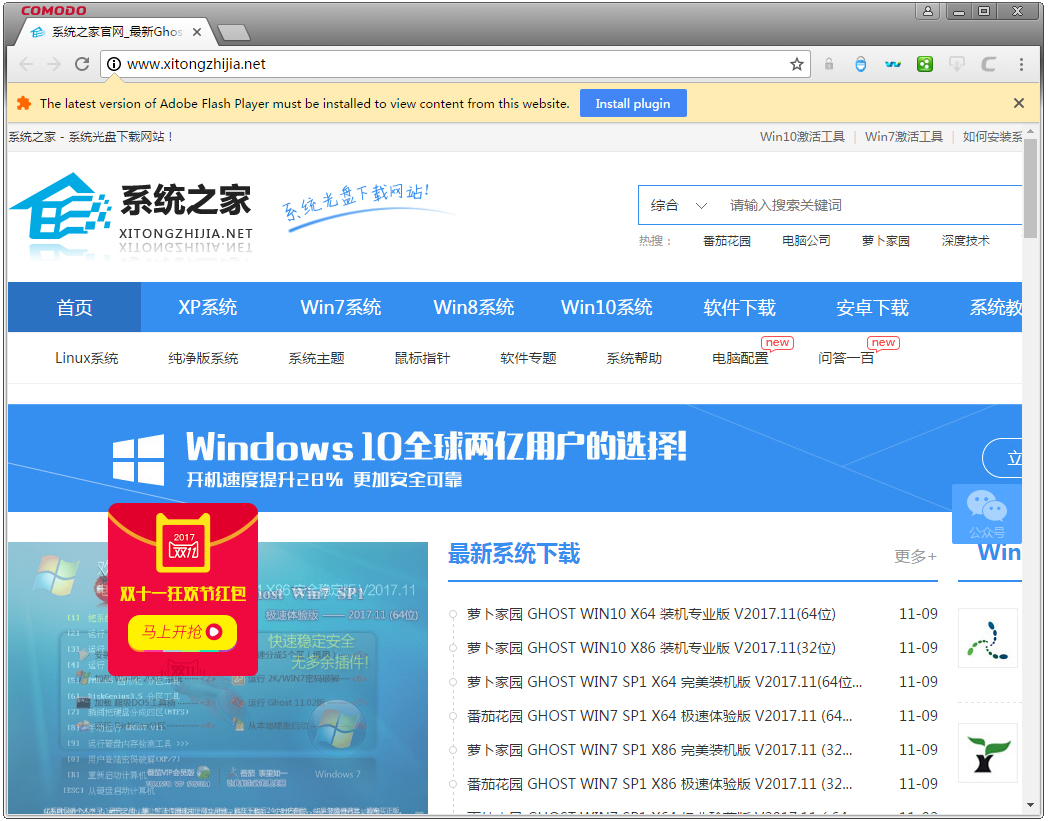
Task: Click the padlock extension icon
Action: point(829,64)
